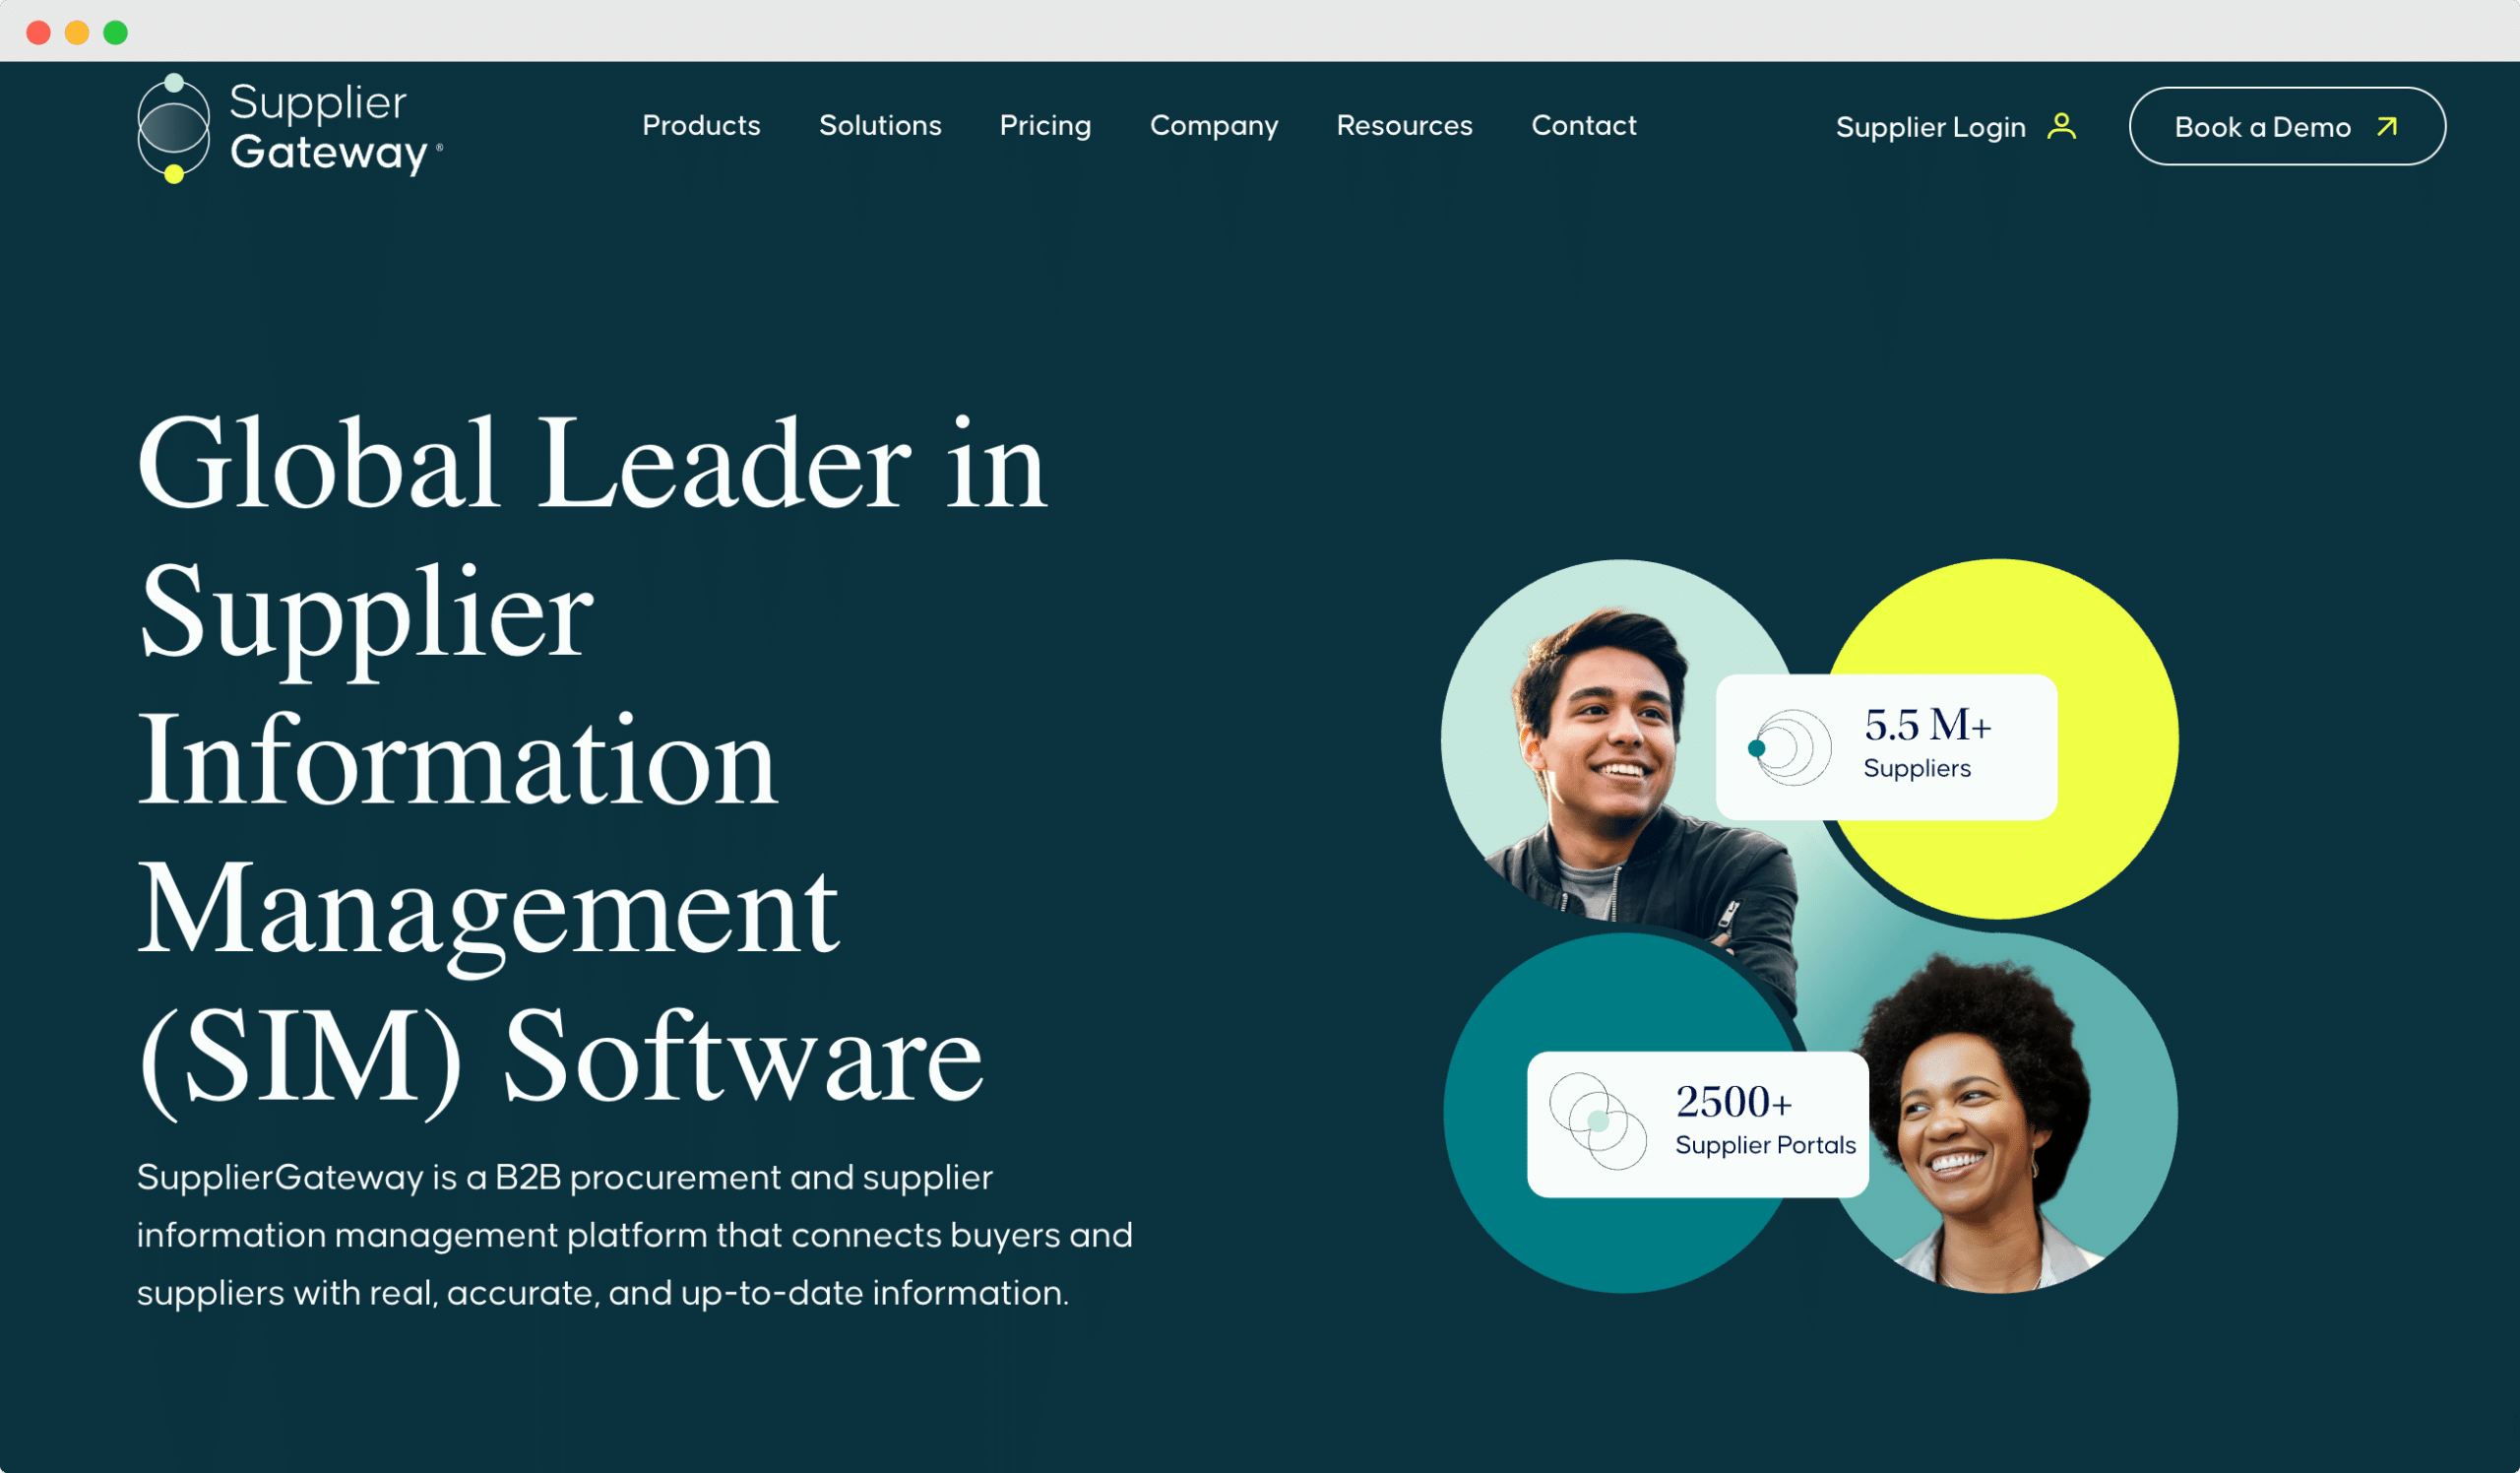
Task: Open the Solutions menu
Action: [880, 126]
